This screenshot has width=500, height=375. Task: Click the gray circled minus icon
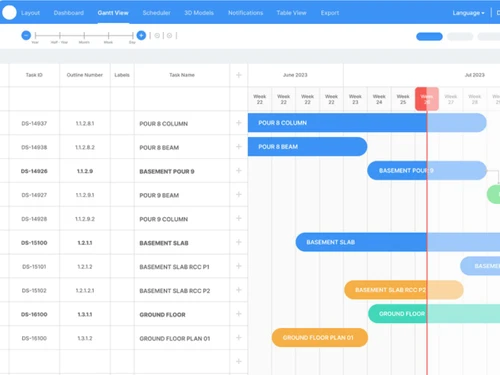pyautogui.click(x=157, y=35)
